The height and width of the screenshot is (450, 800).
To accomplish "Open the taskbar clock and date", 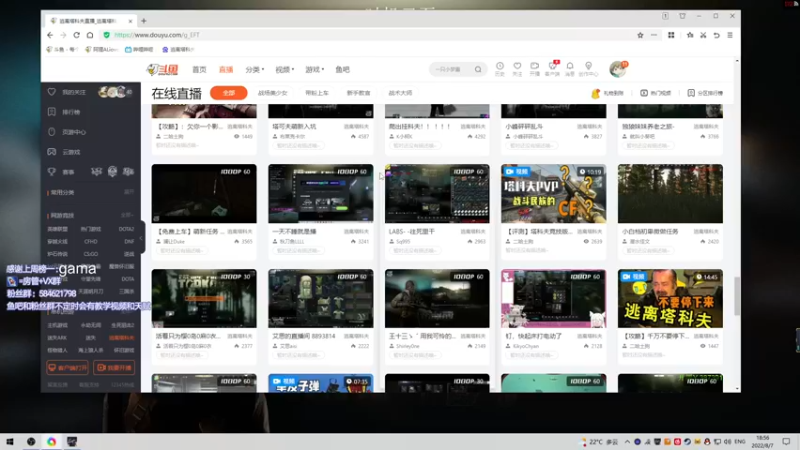I will coord(762,442).
